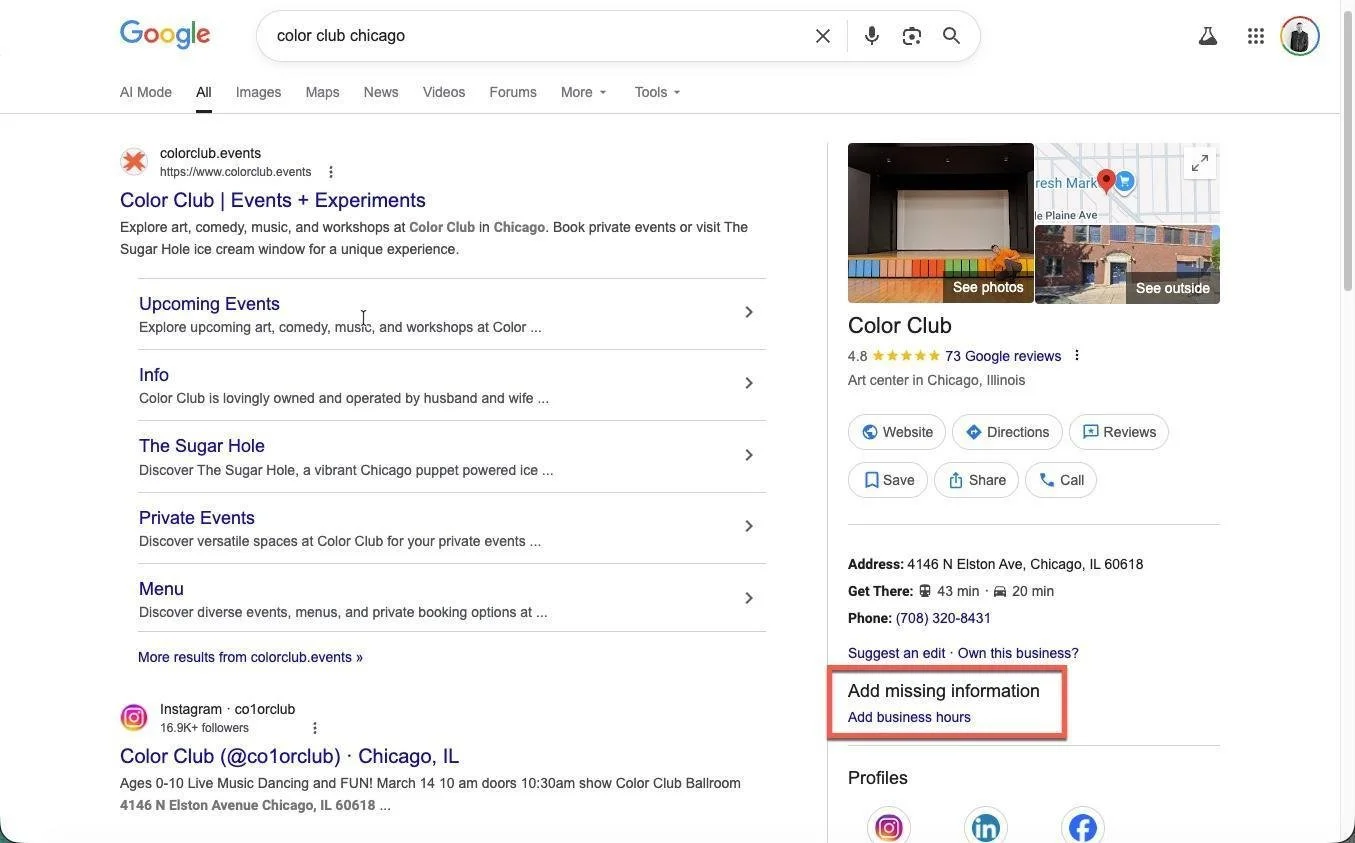
Task: Expand The Sugar Hole row chevron
Action: 749,455
